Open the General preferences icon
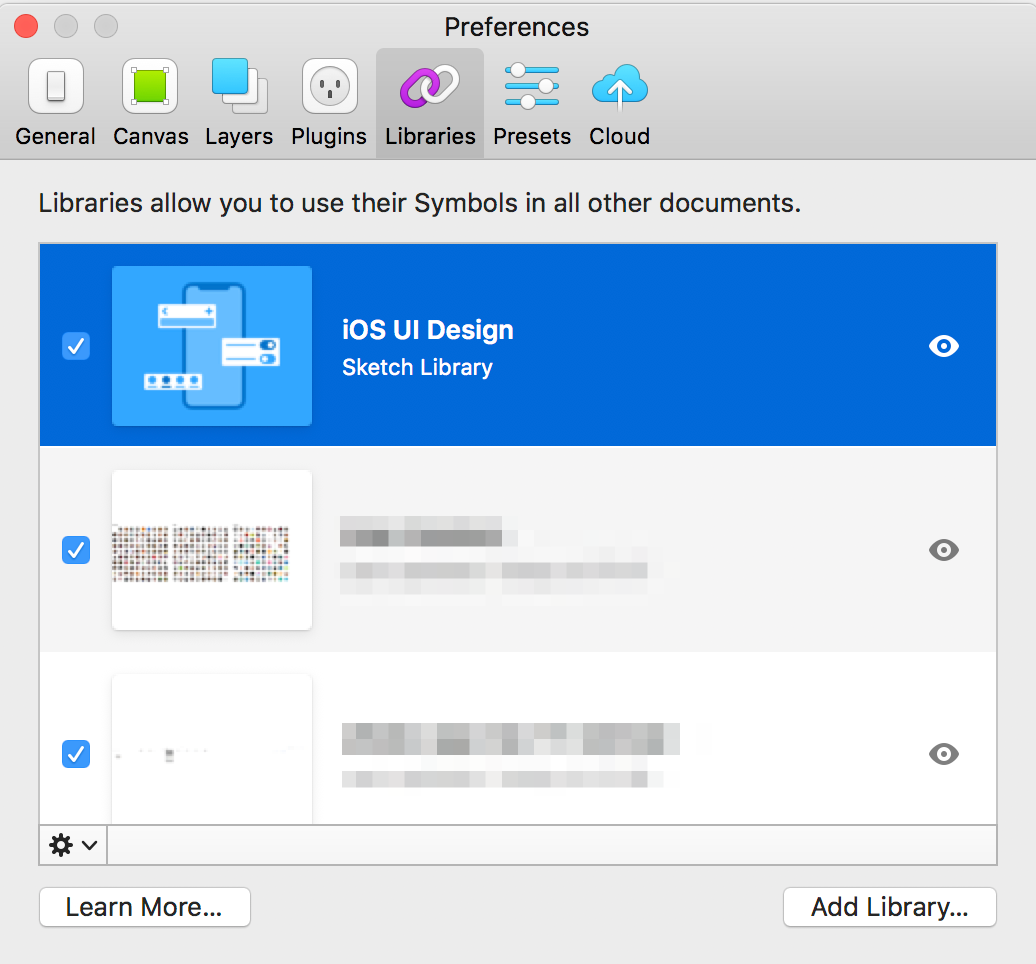 55,87
